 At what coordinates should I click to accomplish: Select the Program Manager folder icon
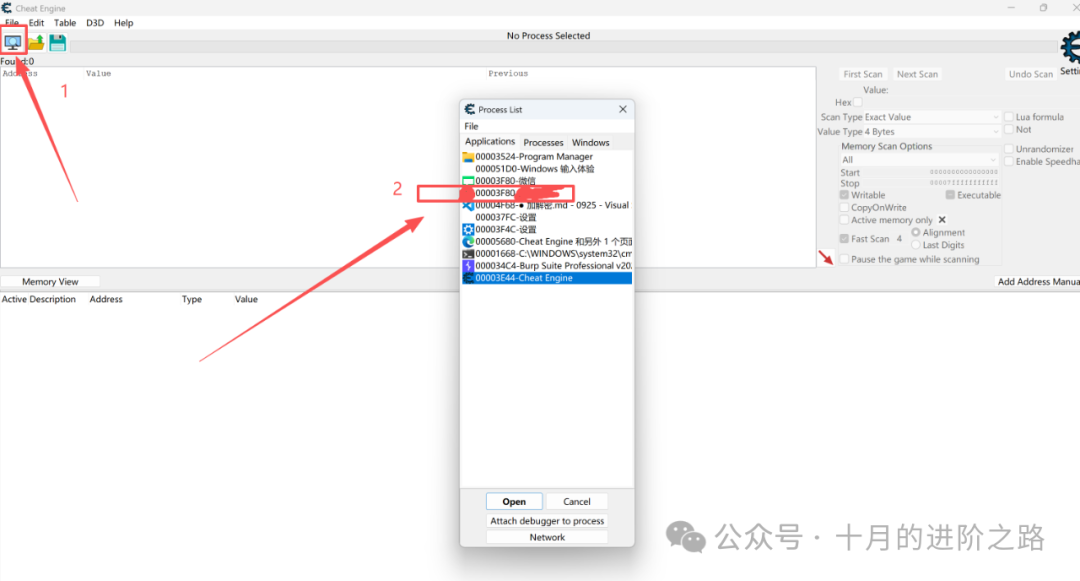click(468, 157)
